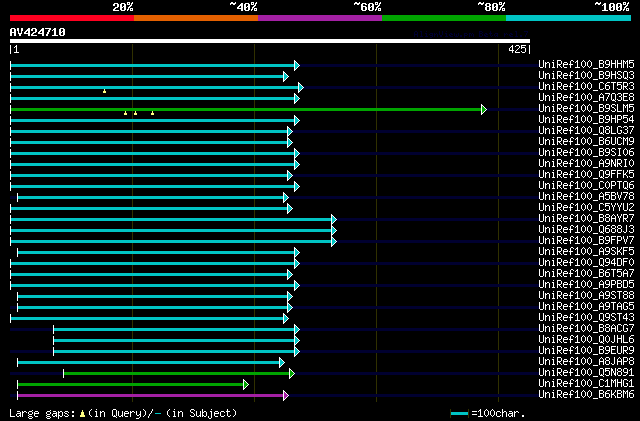This screenshot has height=421, width=640.
Task: Click the purple ~60% identity legend segment
Action: pyautogui.click(x=320, y=18)
